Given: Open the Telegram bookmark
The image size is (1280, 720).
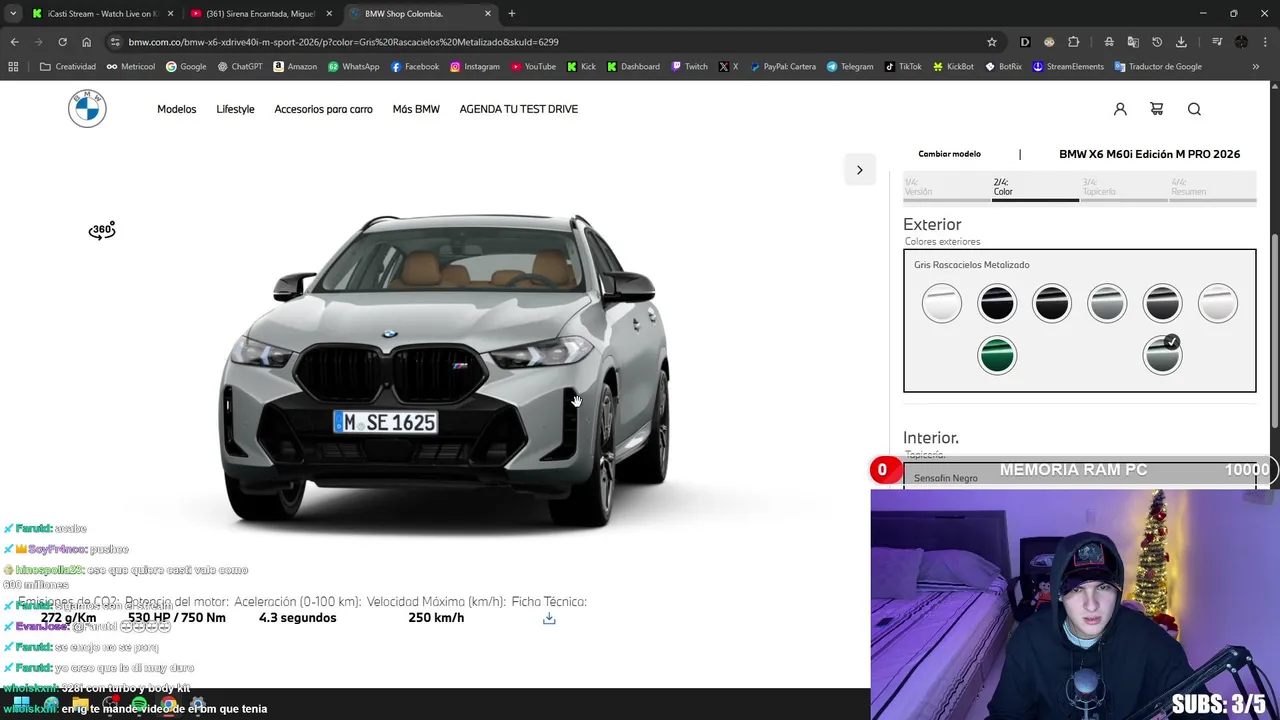Looking at the screenshot, I should [x=849, y=67].
